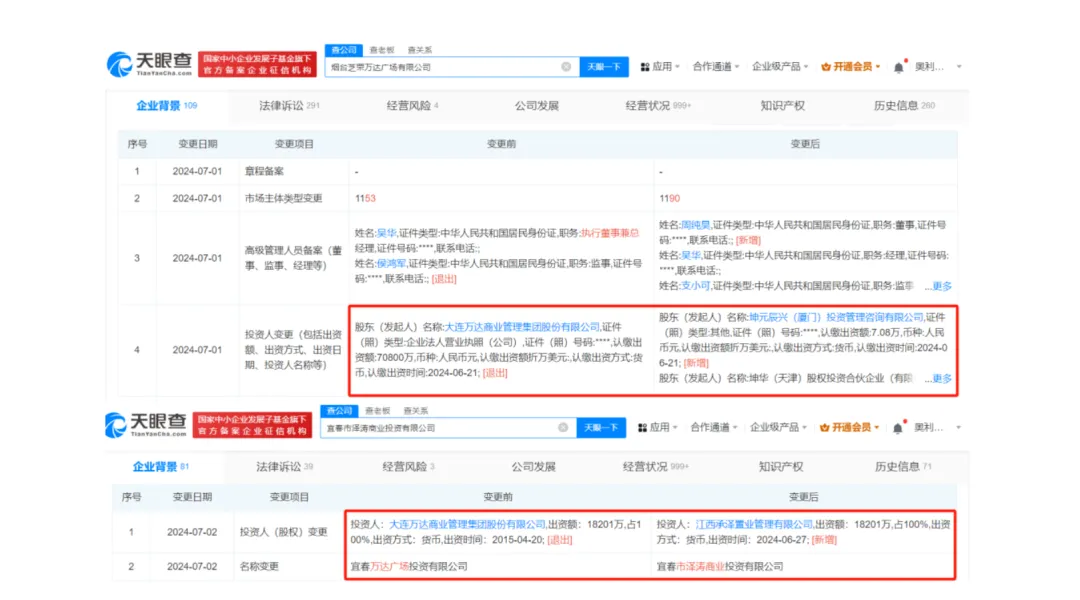
Task: Open 开通会员 menu in the 烟台芝罘 page header
Action: [851, 67]
